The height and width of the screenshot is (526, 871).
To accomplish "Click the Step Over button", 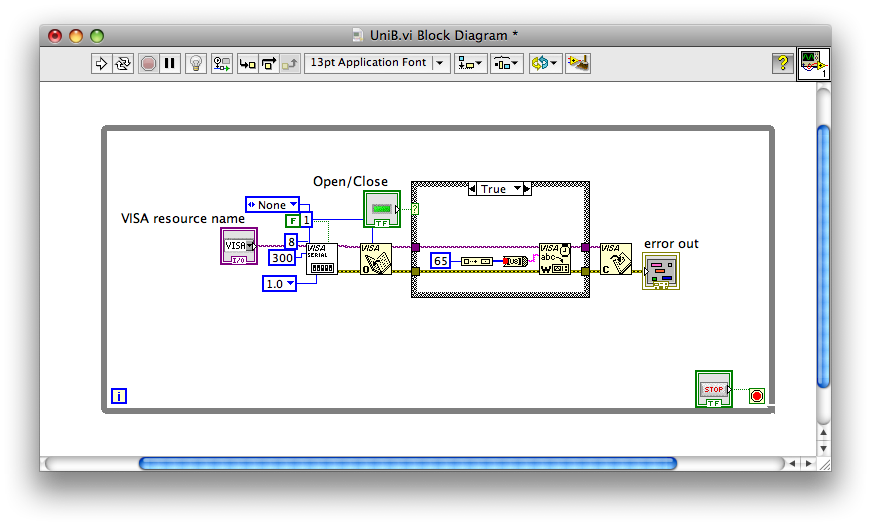I will (268, 63).
